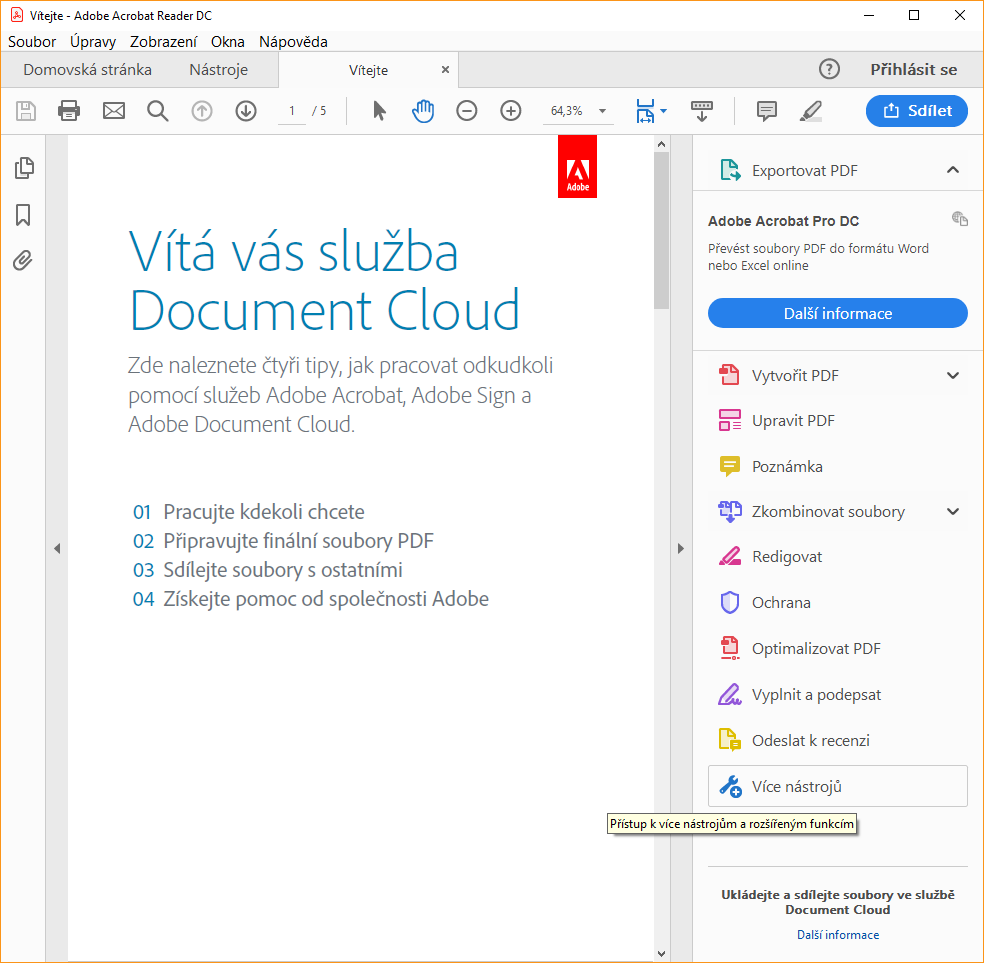Activate the Hand pan tool
984x963 pixels.
tap(423, 111)
